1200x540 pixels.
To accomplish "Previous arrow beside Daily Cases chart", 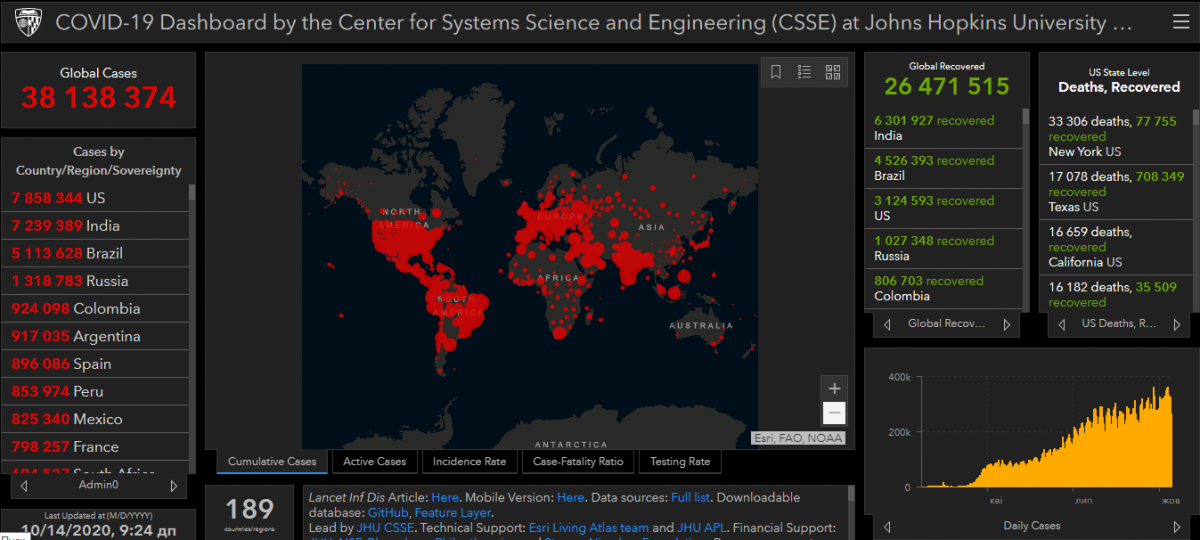I will coord(887,525).
